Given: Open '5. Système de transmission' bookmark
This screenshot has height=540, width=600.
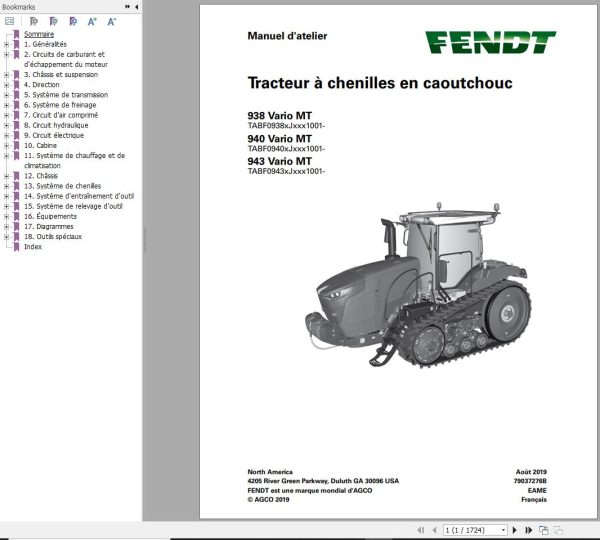Looking at the screenshot, I should (66, 95).
